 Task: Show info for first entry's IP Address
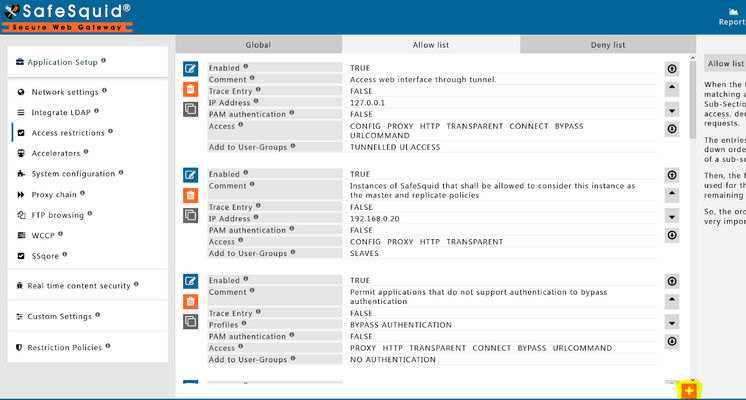(256, 101)
